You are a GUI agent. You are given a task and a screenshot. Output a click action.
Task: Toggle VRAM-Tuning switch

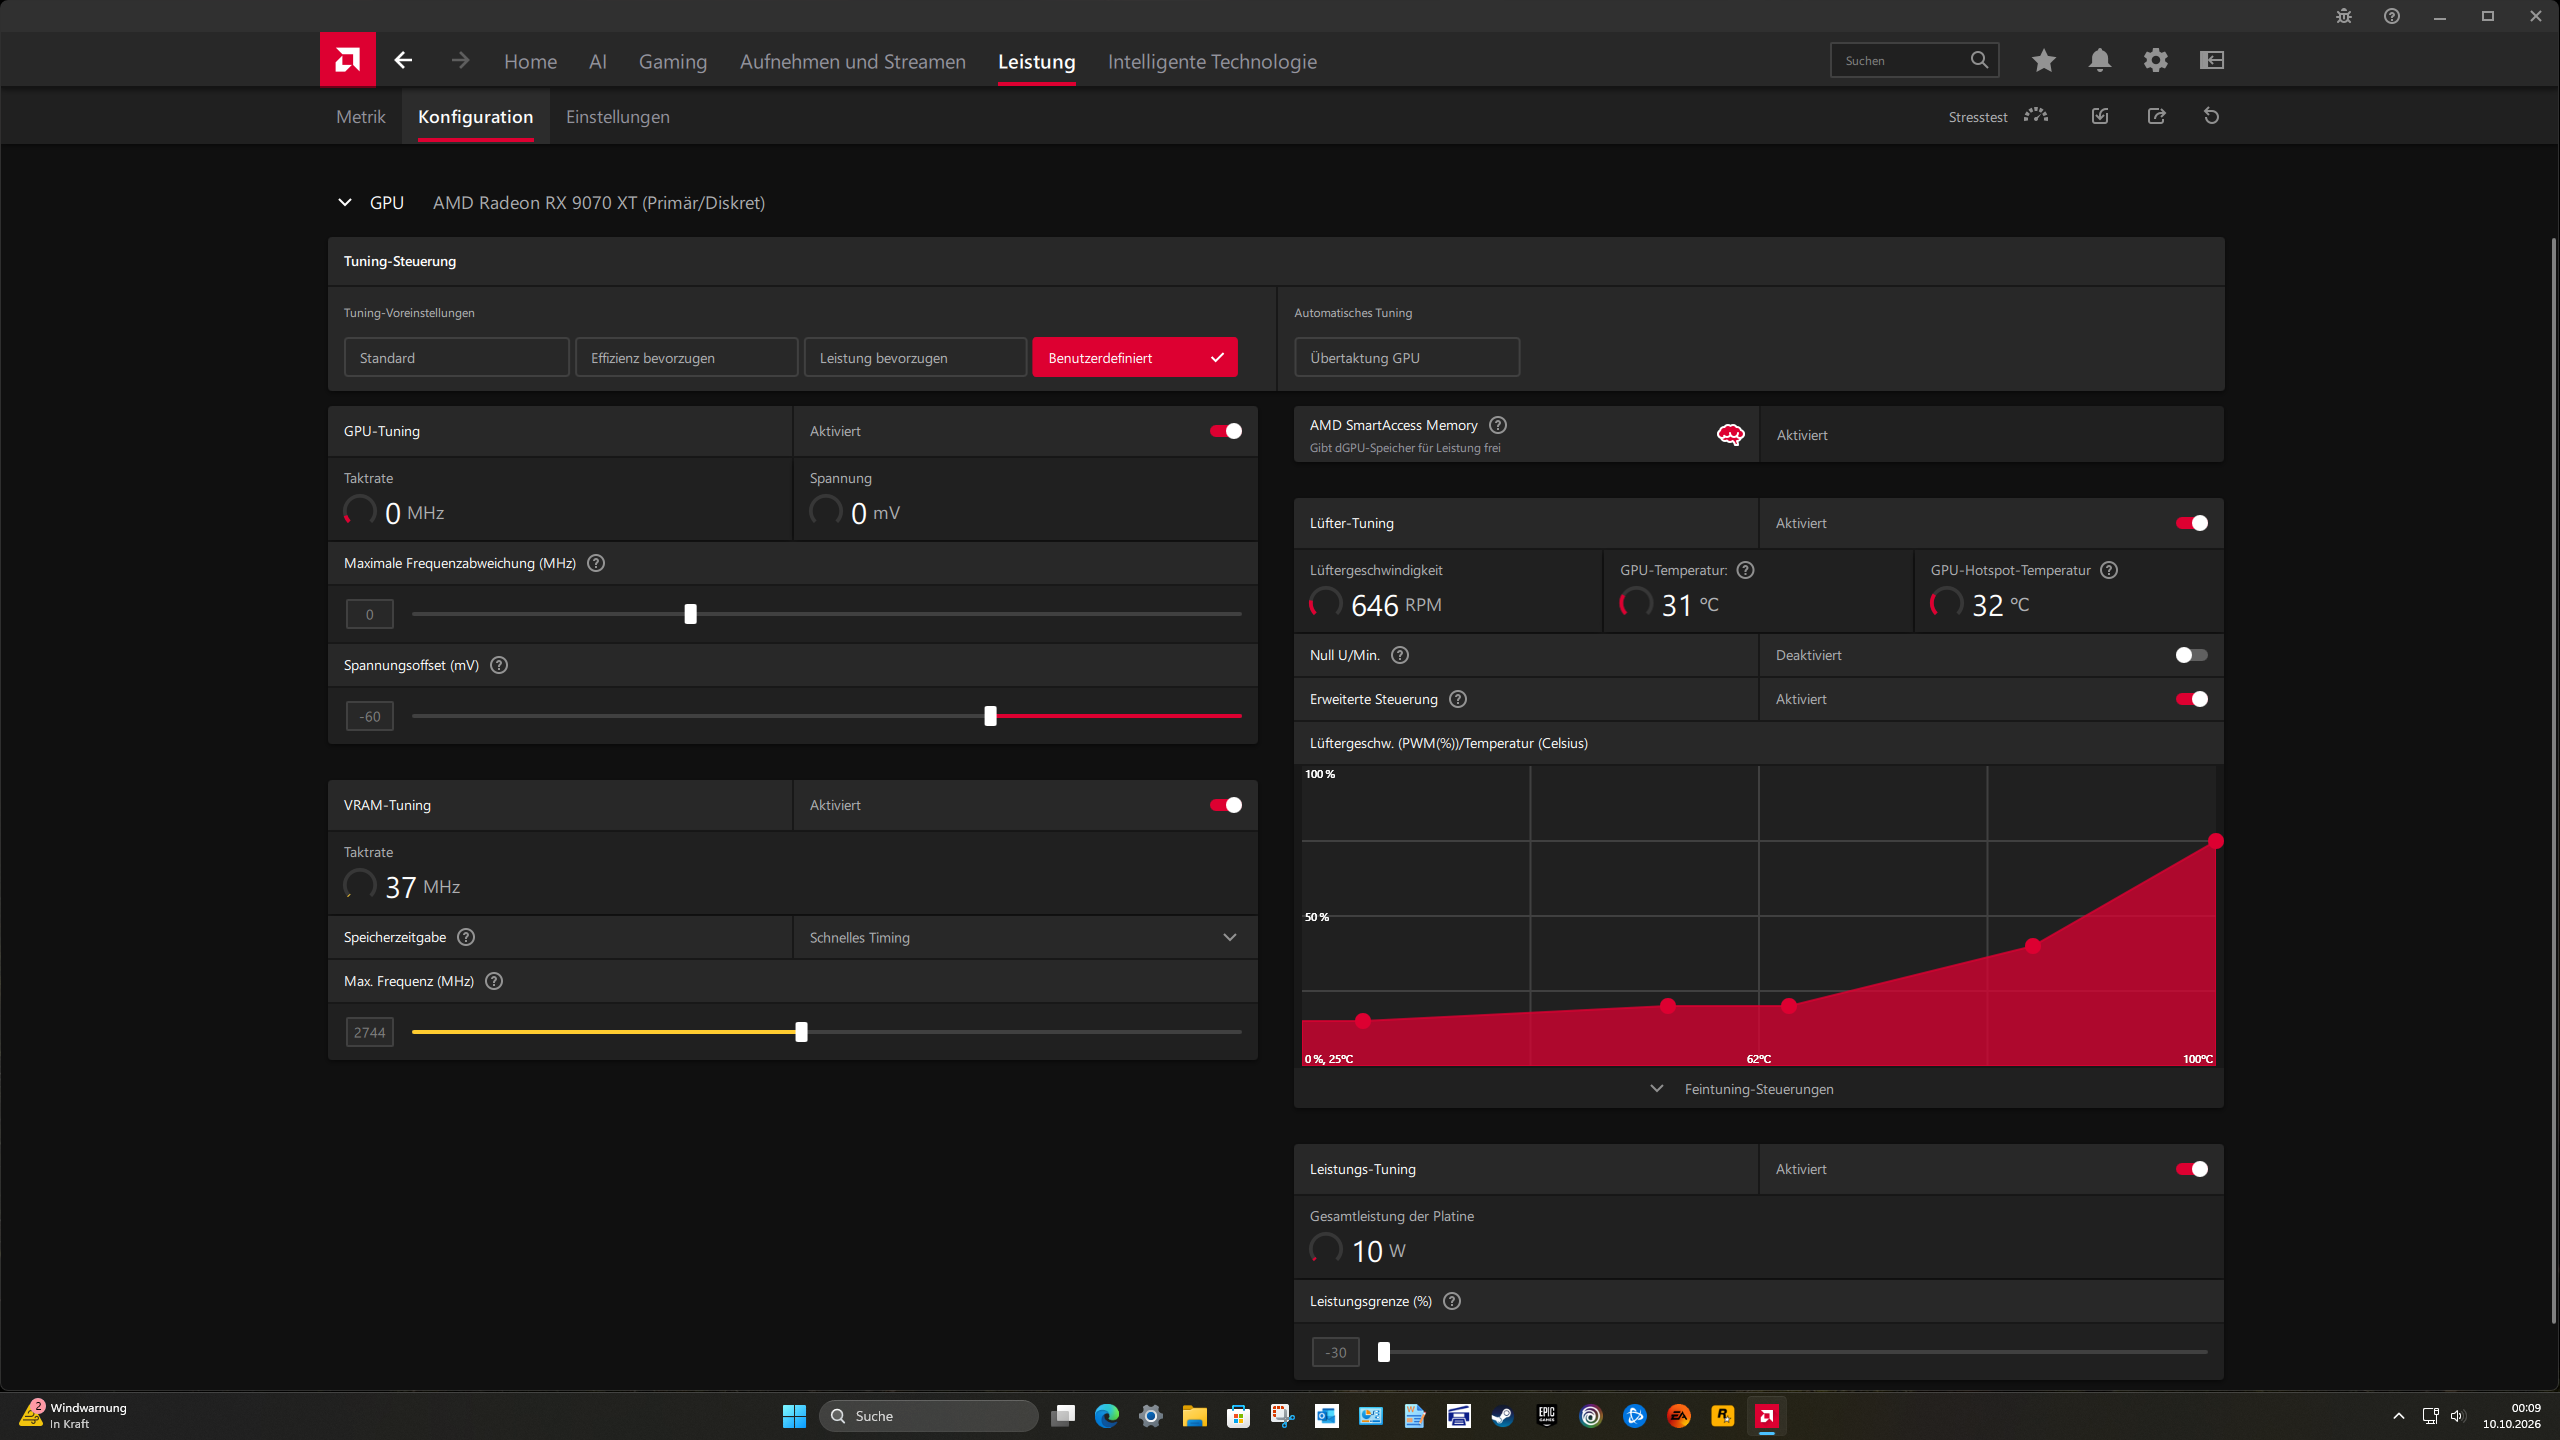1226,805
